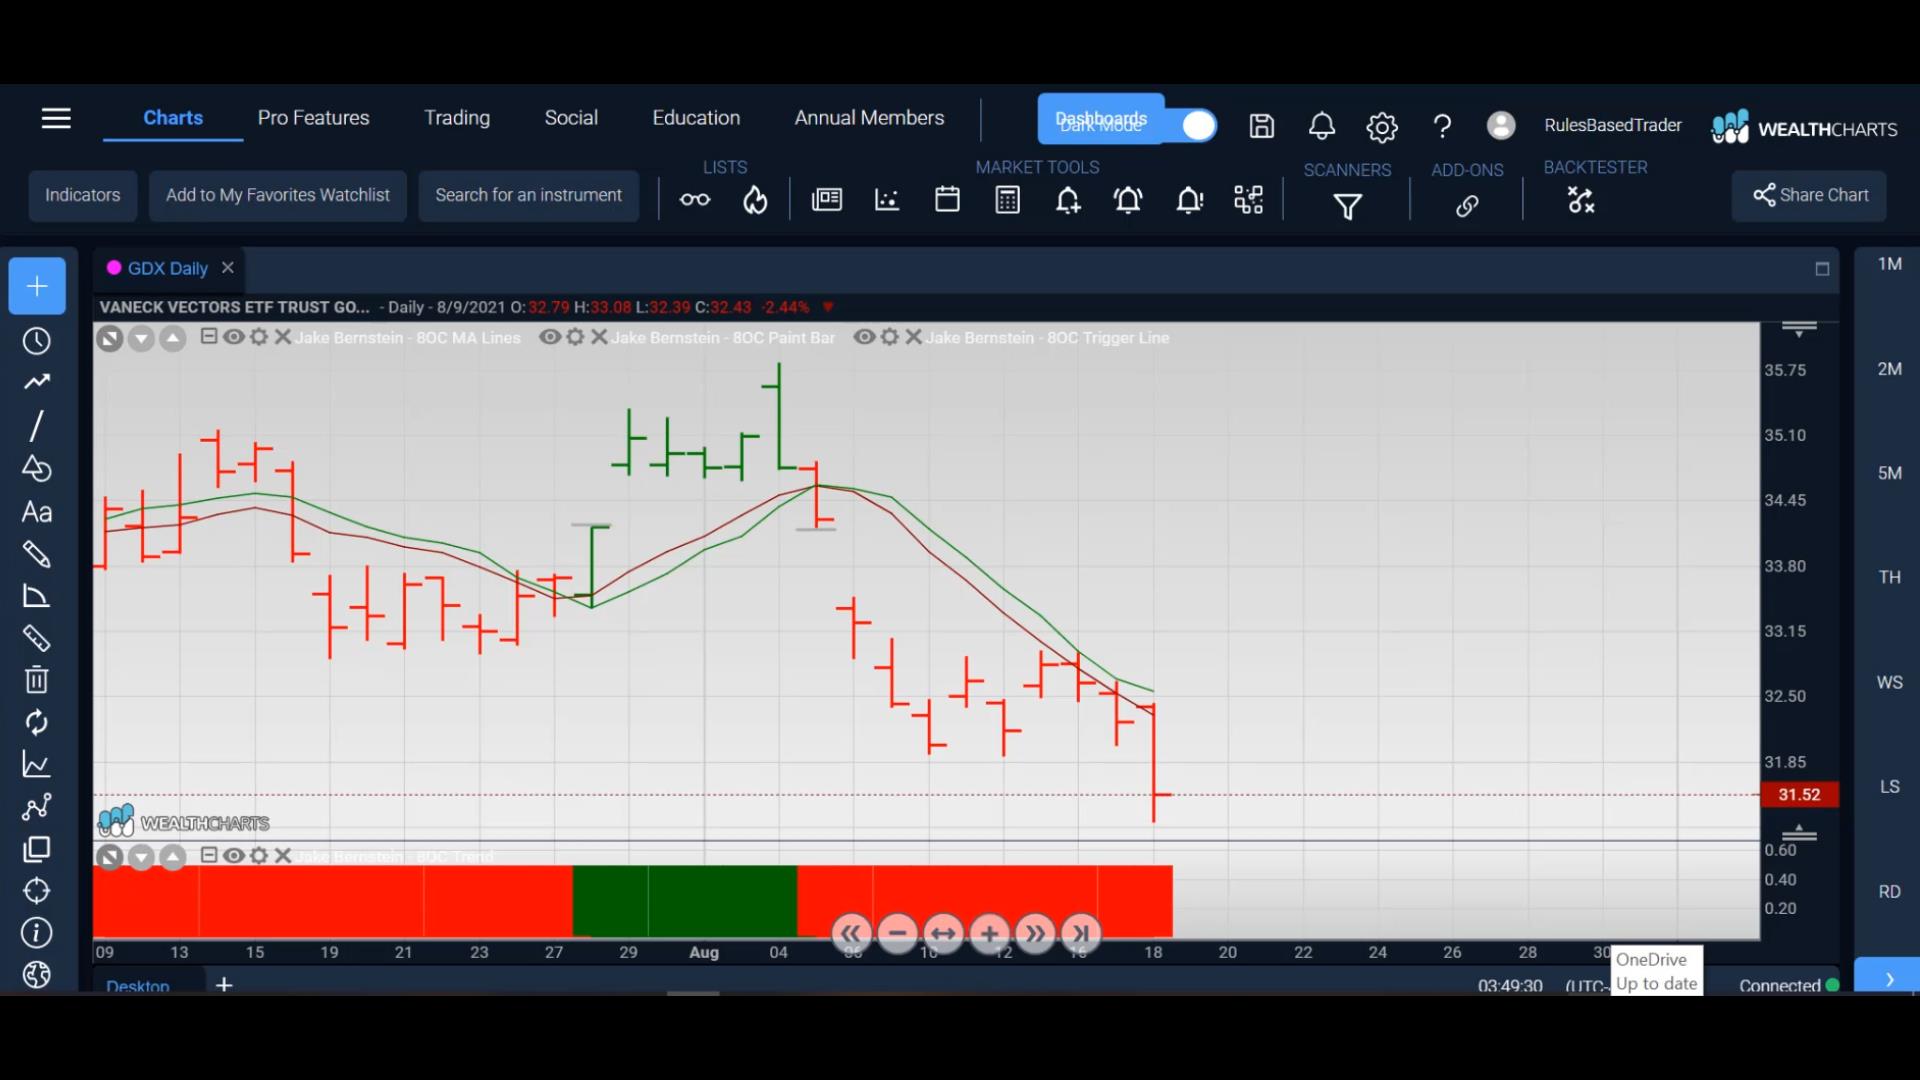Open the Education menu
Image resolution: width=1920 pixels, height=1080 pixels.
(696, 118)
